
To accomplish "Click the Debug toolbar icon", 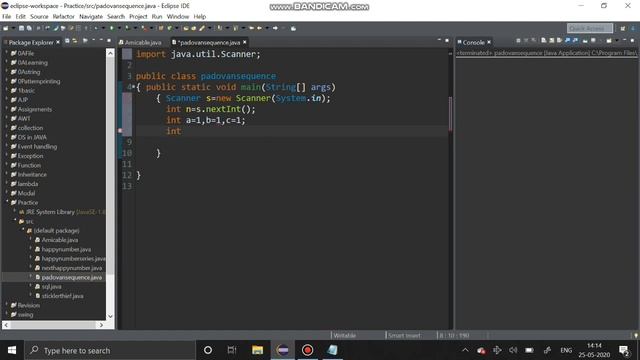I will tap(96, 28).
